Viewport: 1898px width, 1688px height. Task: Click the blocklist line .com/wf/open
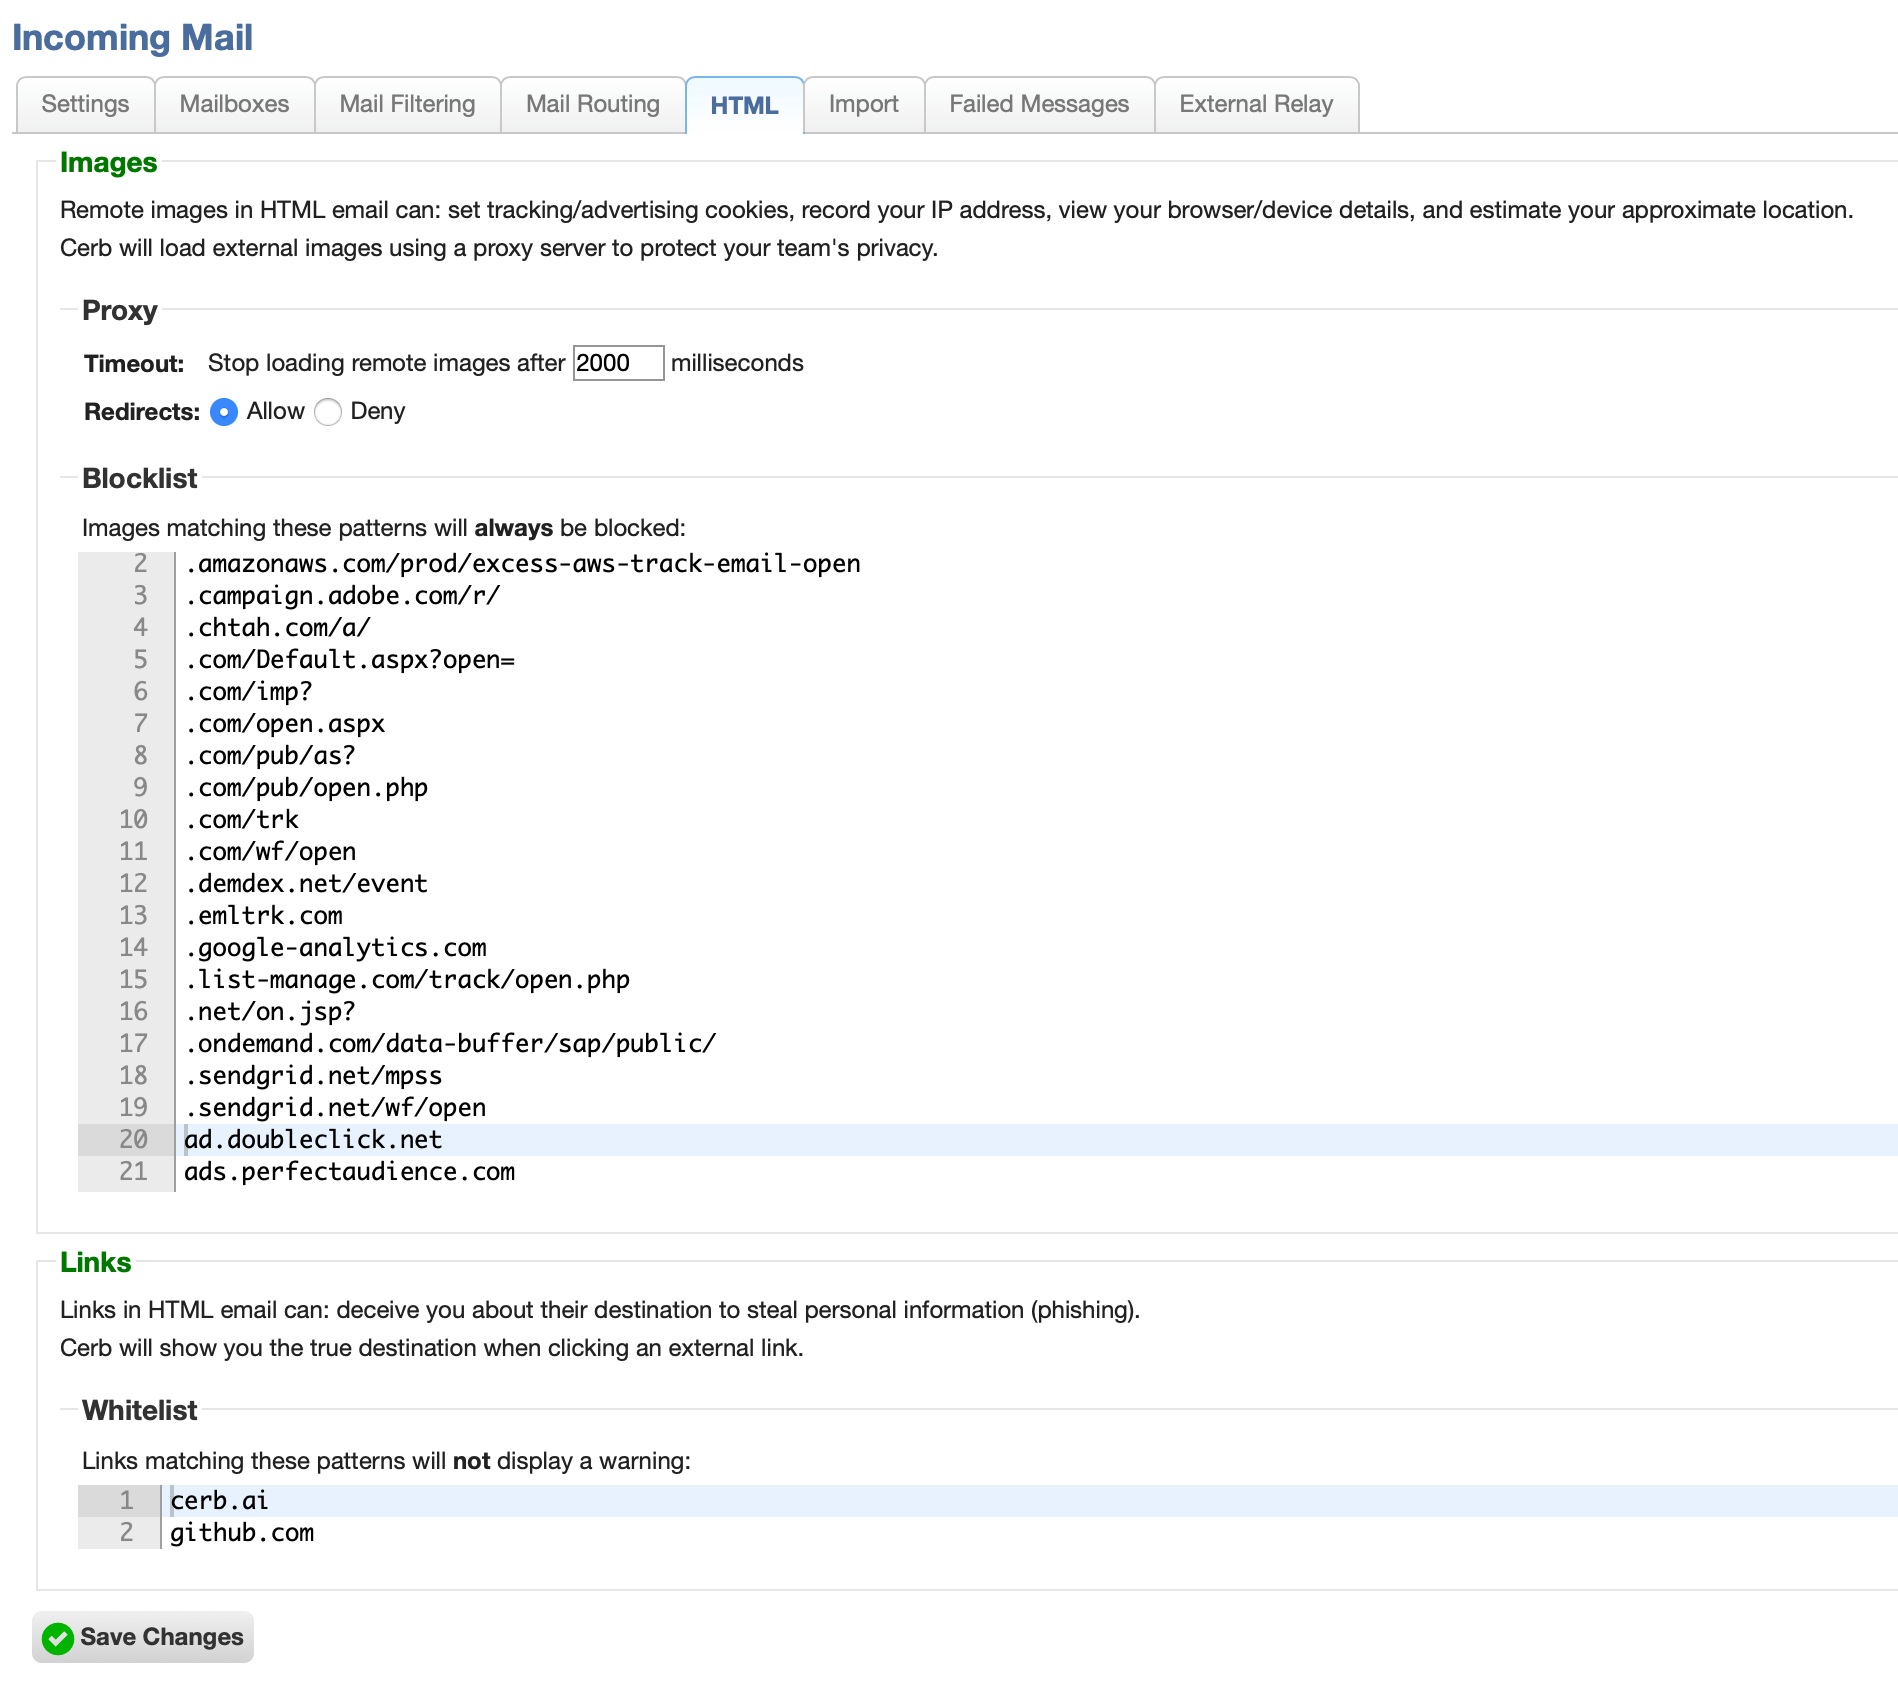pyautogui.click(x=270, y=852)
